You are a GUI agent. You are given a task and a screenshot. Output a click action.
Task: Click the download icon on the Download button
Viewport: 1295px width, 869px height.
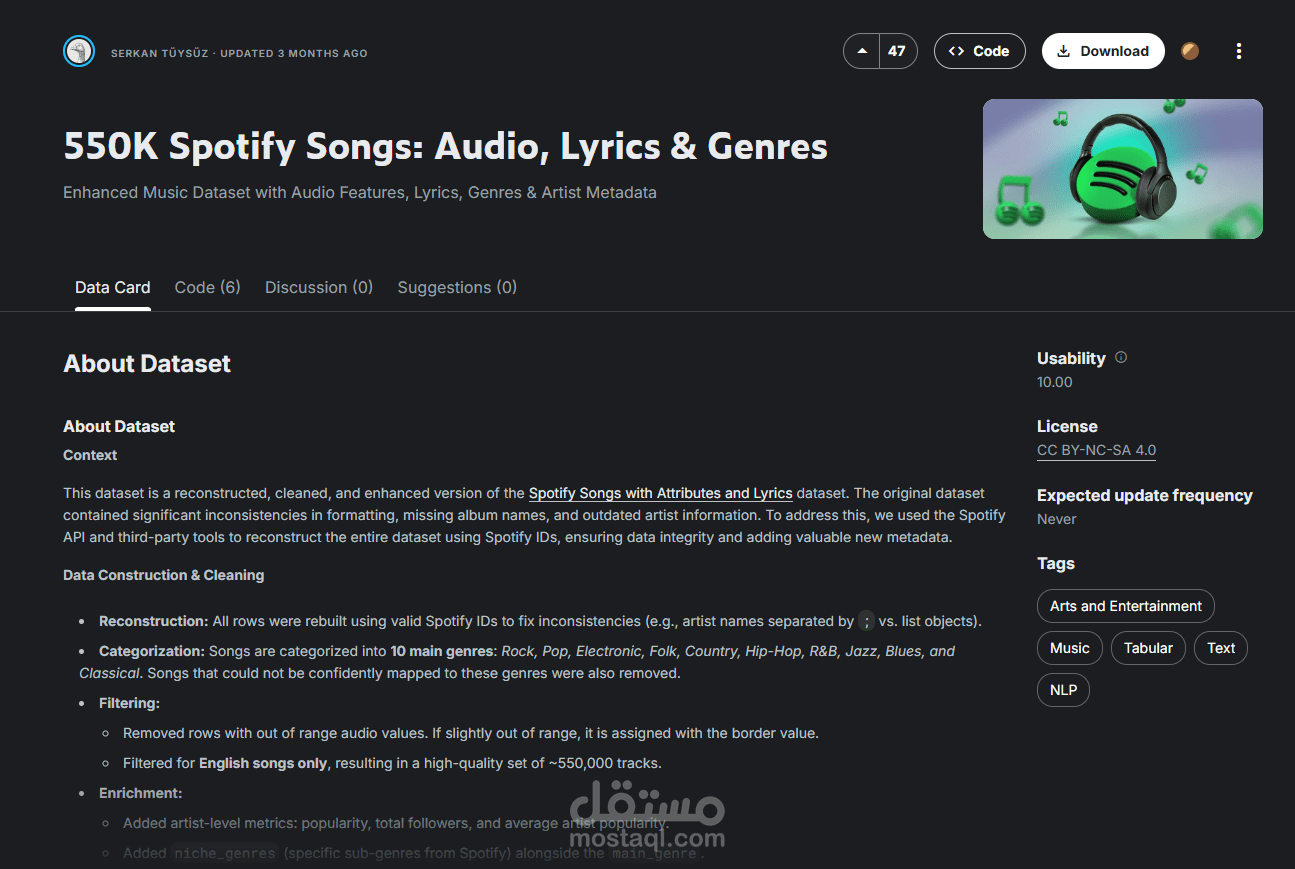[1063, 50]
